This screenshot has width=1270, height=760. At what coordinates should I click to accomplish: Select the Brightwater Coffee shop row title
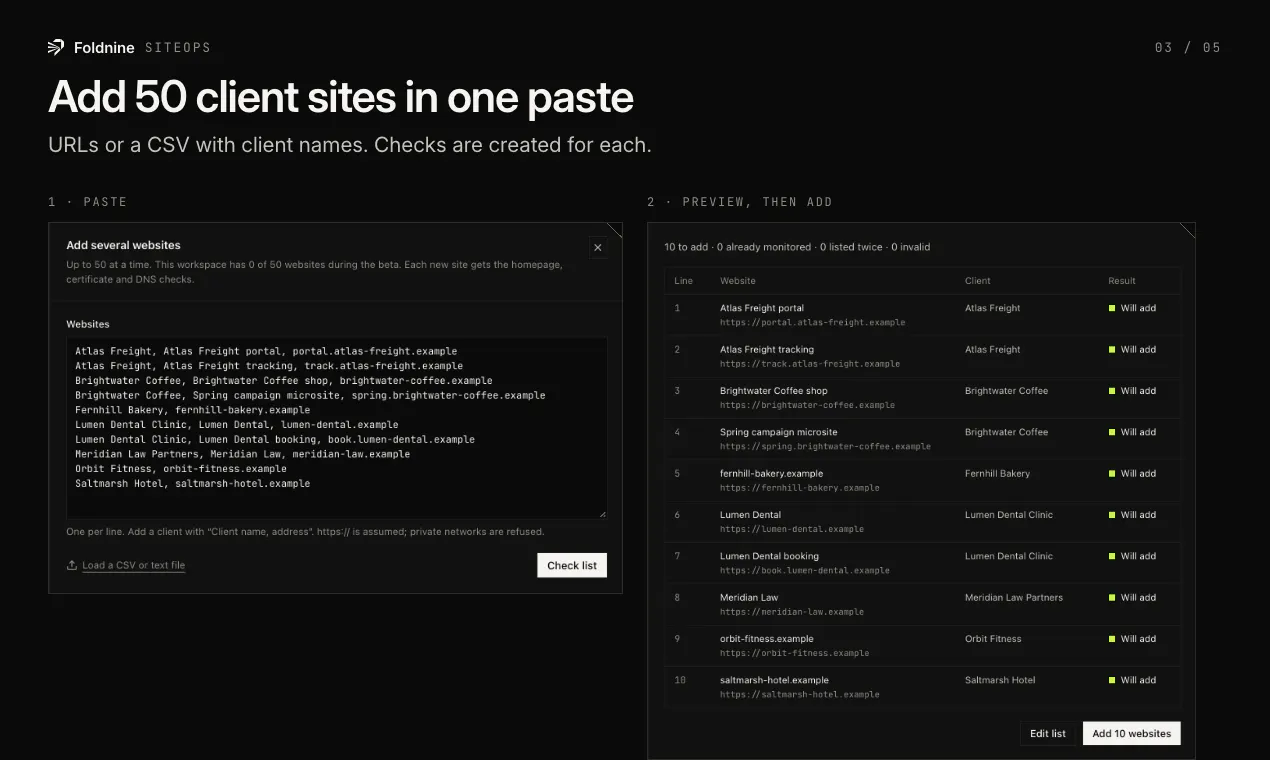[774, 390]
